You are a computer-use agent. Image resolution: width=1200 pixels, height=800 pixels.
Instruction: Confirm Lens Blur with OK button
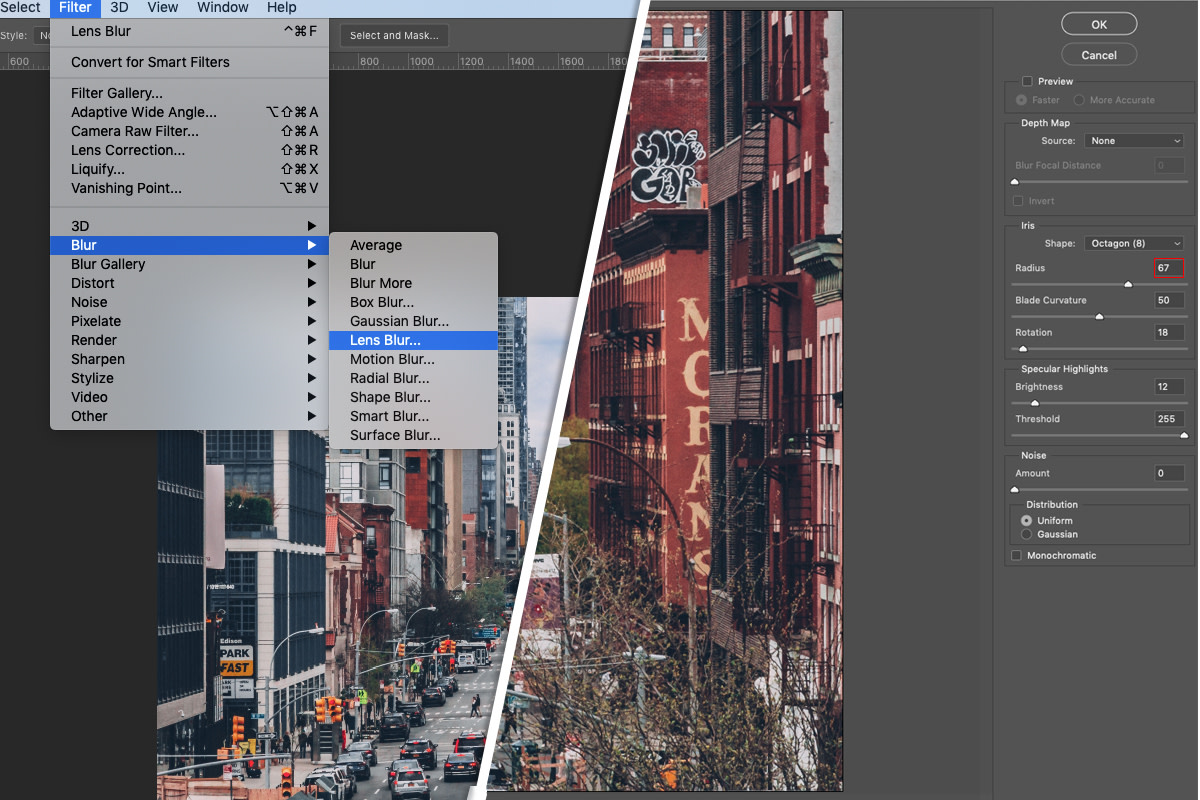tap(1099, 24)
